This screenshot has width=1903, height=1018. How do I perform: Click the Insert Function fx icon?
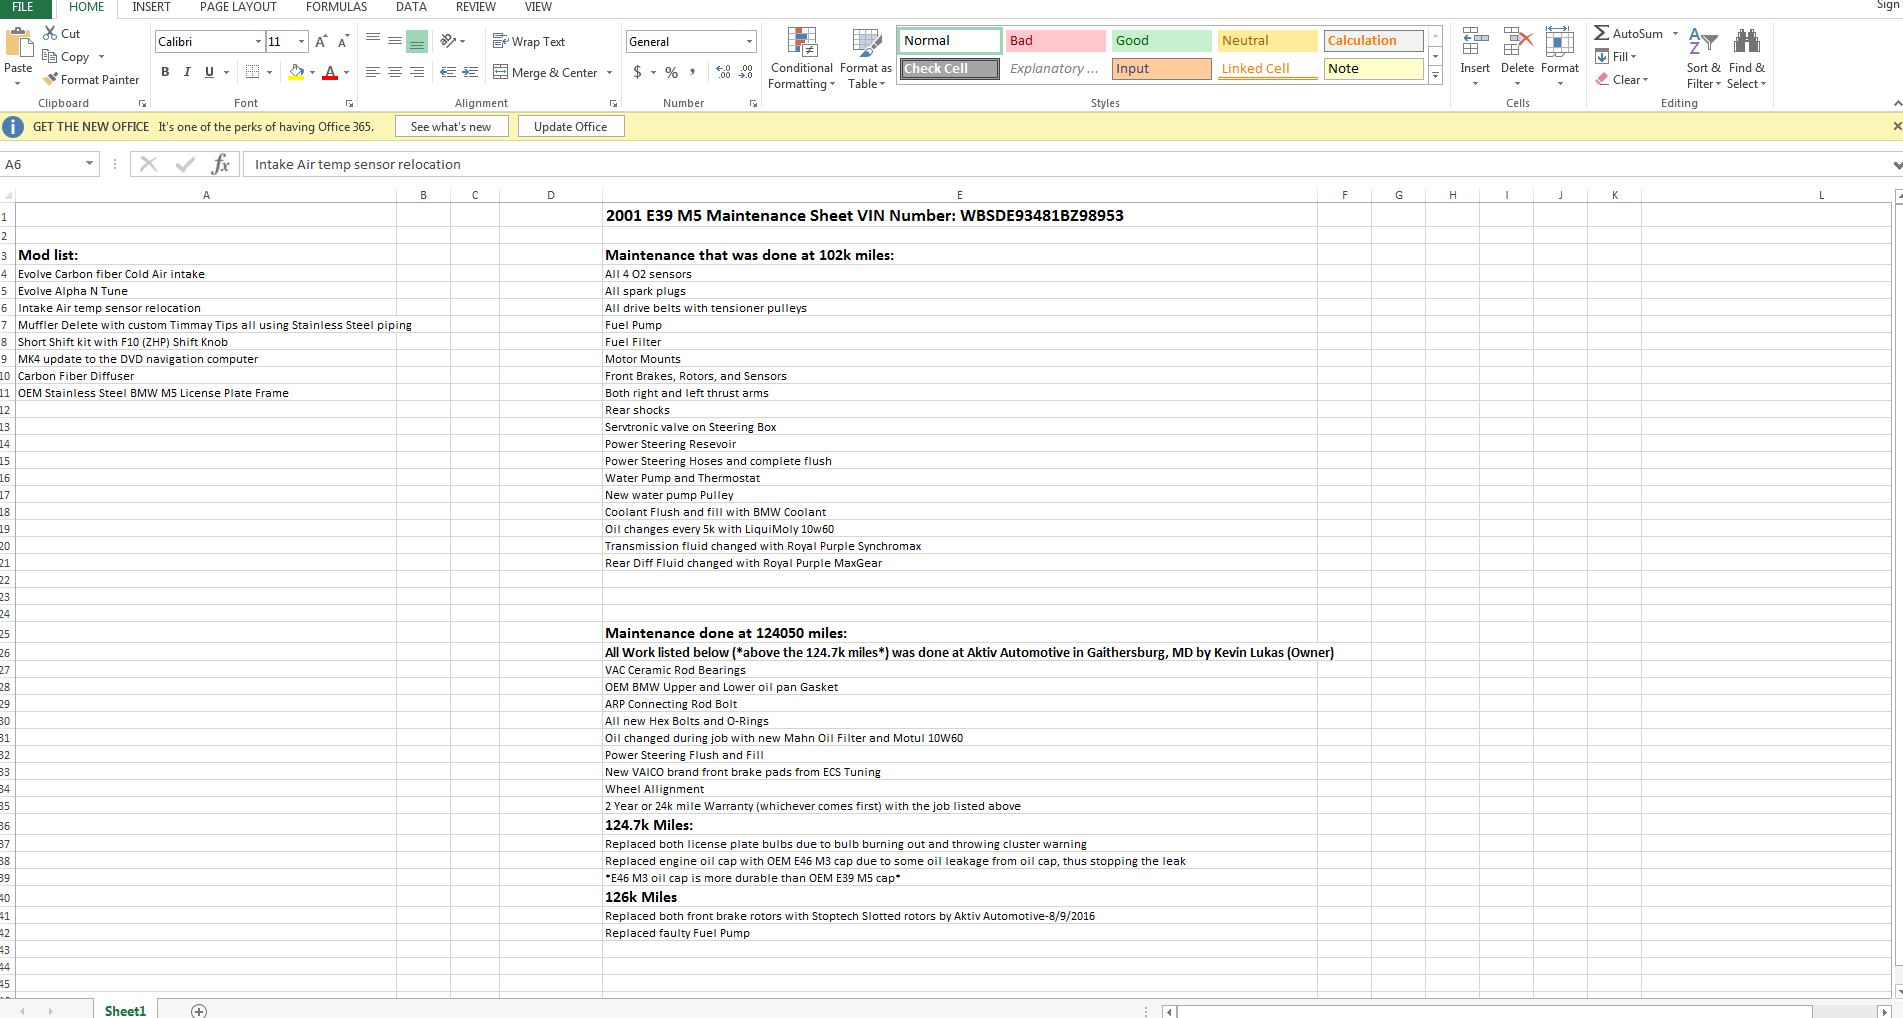(221, 164)
